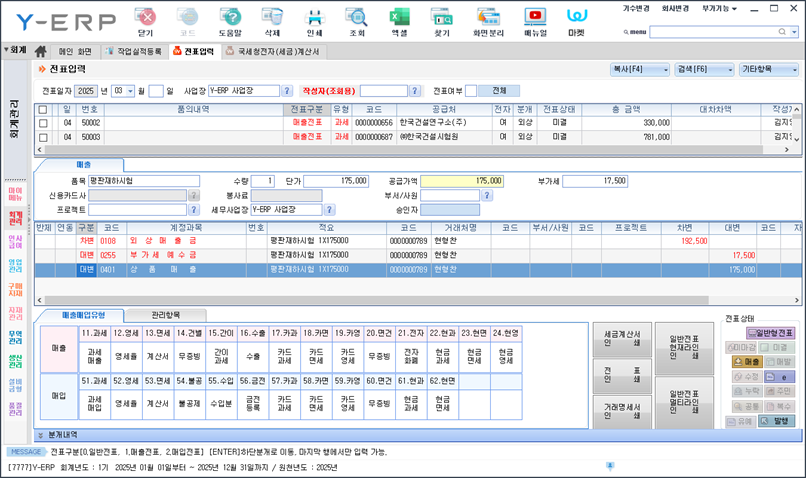The height and width of the screenshot is (478, 806).
Task: Click the 거래명세서 인쇄 button
Action: [620, 412]
